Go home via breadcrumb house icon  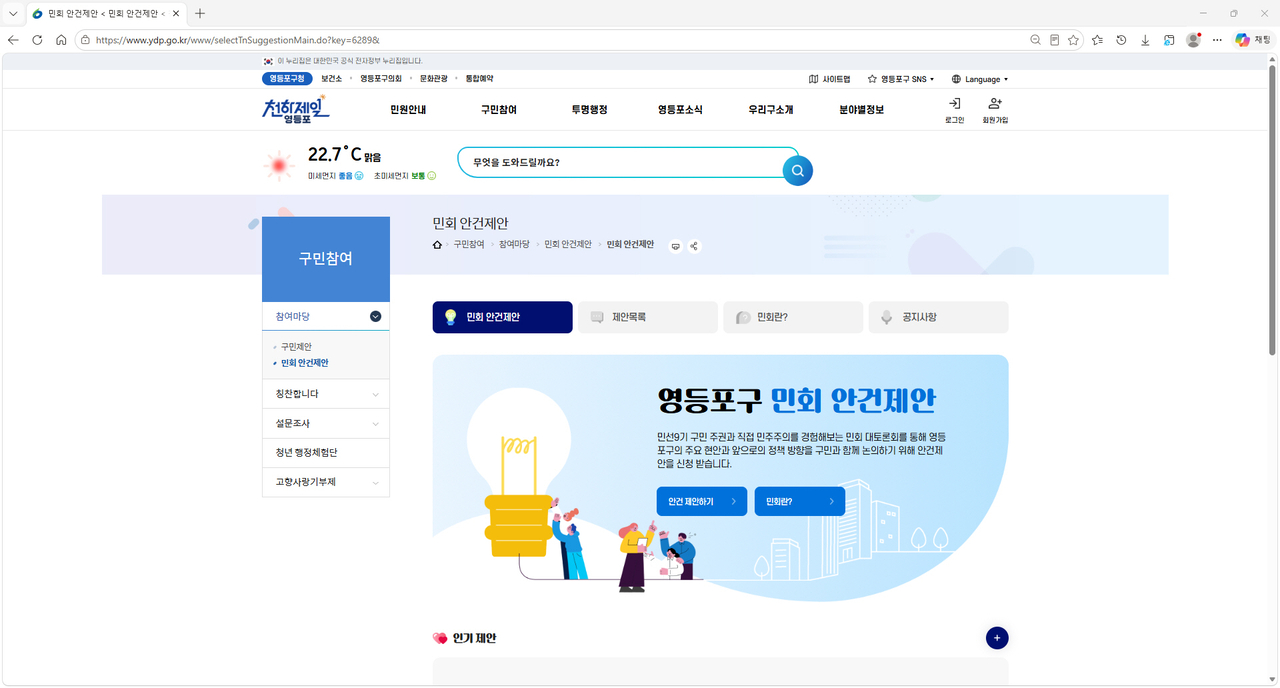point(437,245)
